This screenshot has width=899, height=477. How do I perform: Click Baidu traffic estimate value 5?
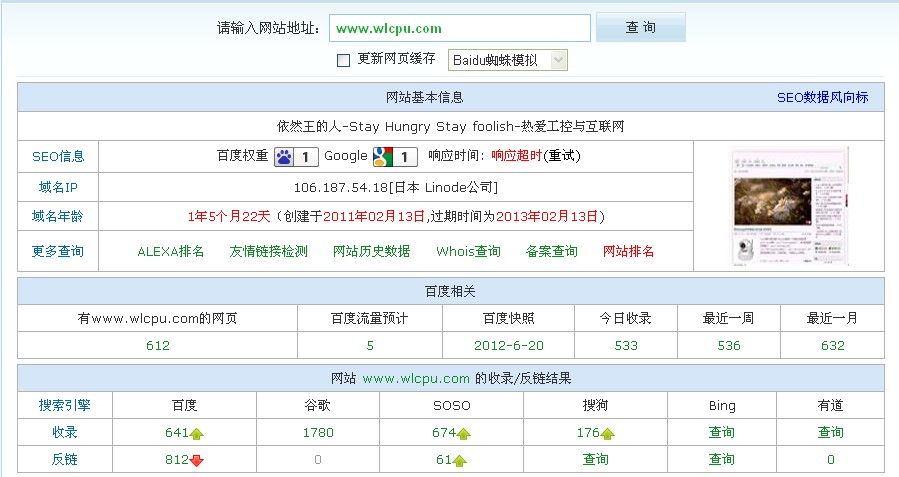pos(370,346)
